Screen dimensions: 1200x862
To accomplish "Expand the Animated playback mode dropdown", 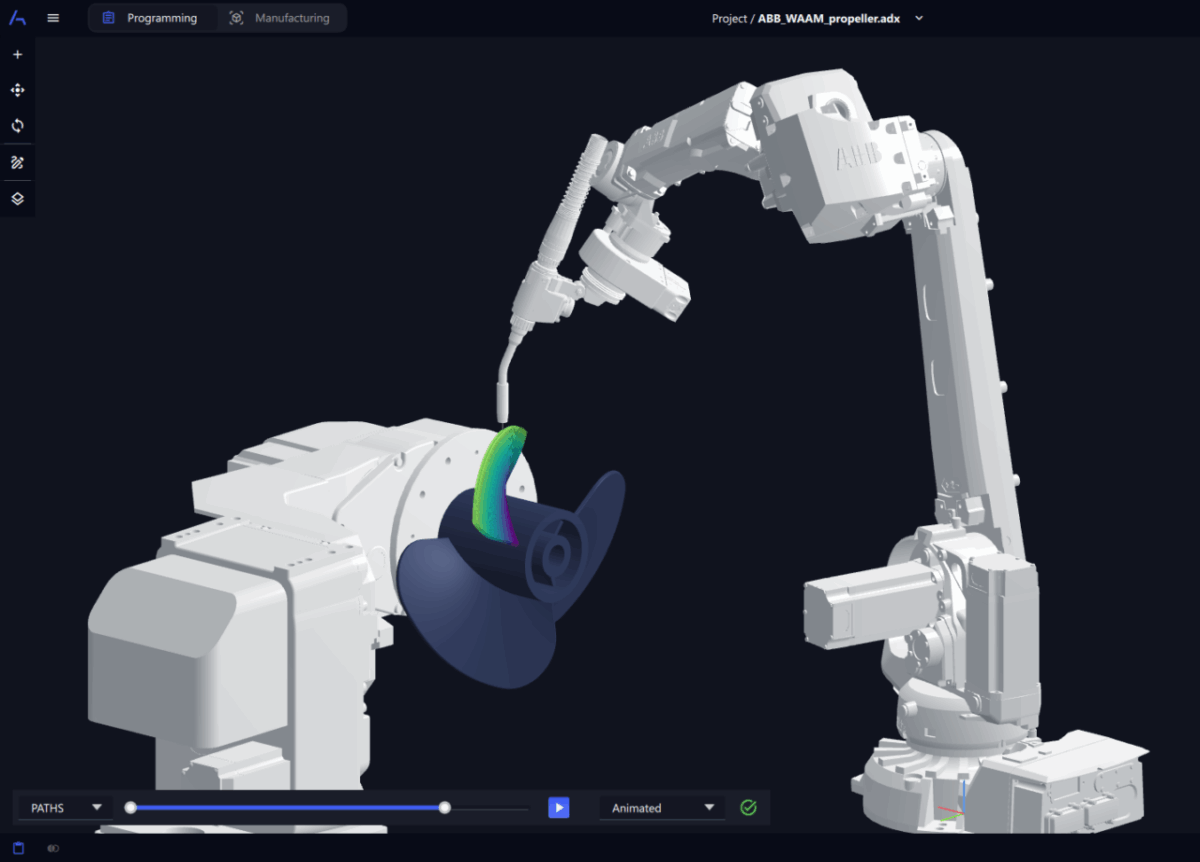I will (662, 807).
